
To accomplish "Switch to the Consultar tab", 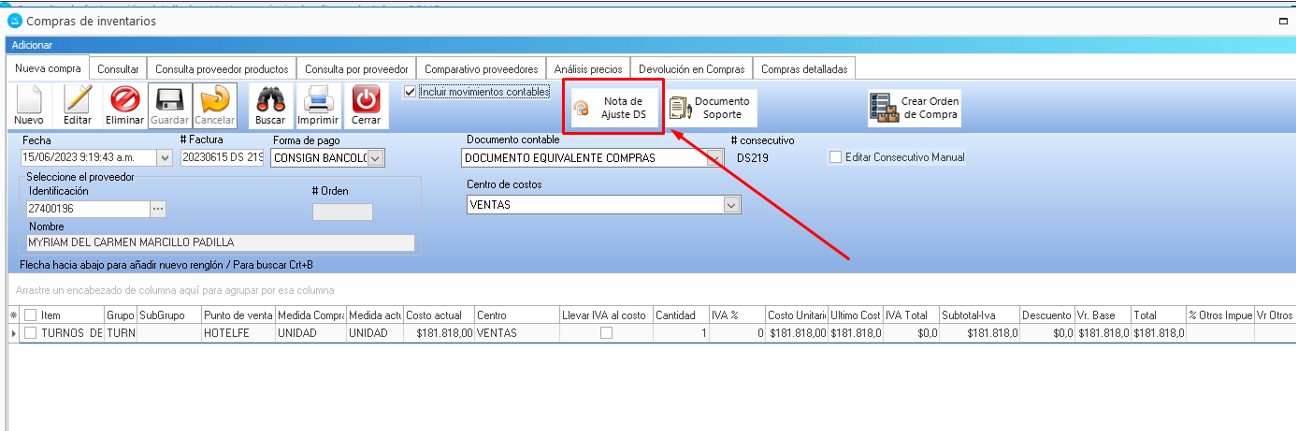I will 118,69.
